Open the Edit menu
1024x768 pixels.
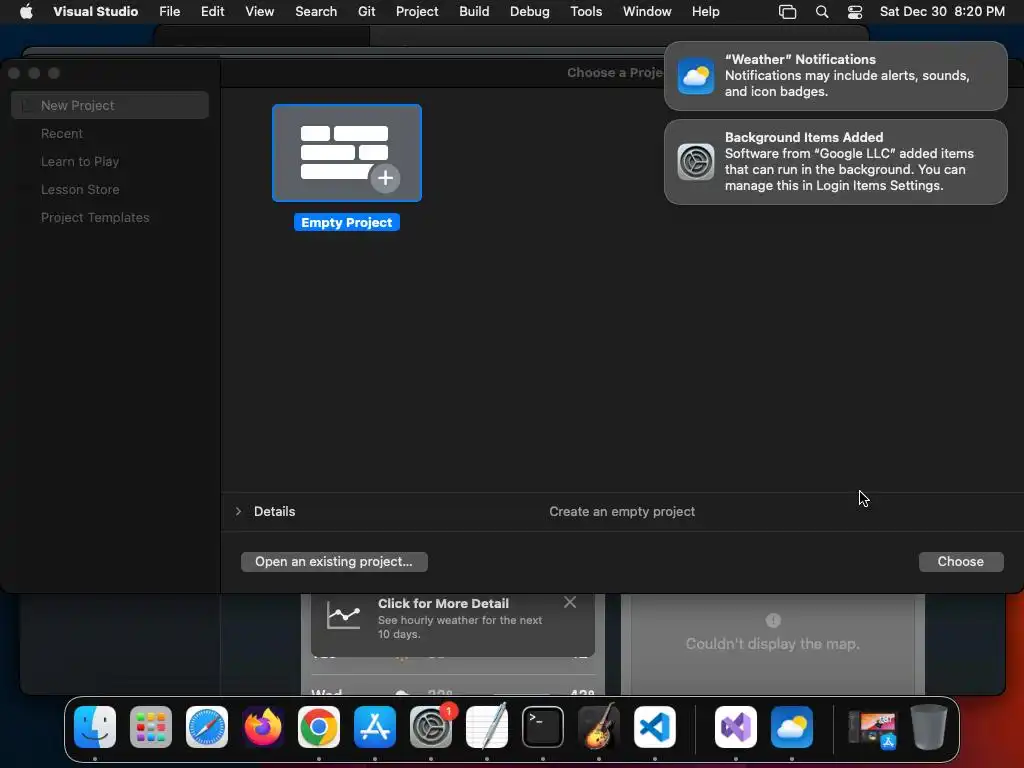(x=212, y=12)
